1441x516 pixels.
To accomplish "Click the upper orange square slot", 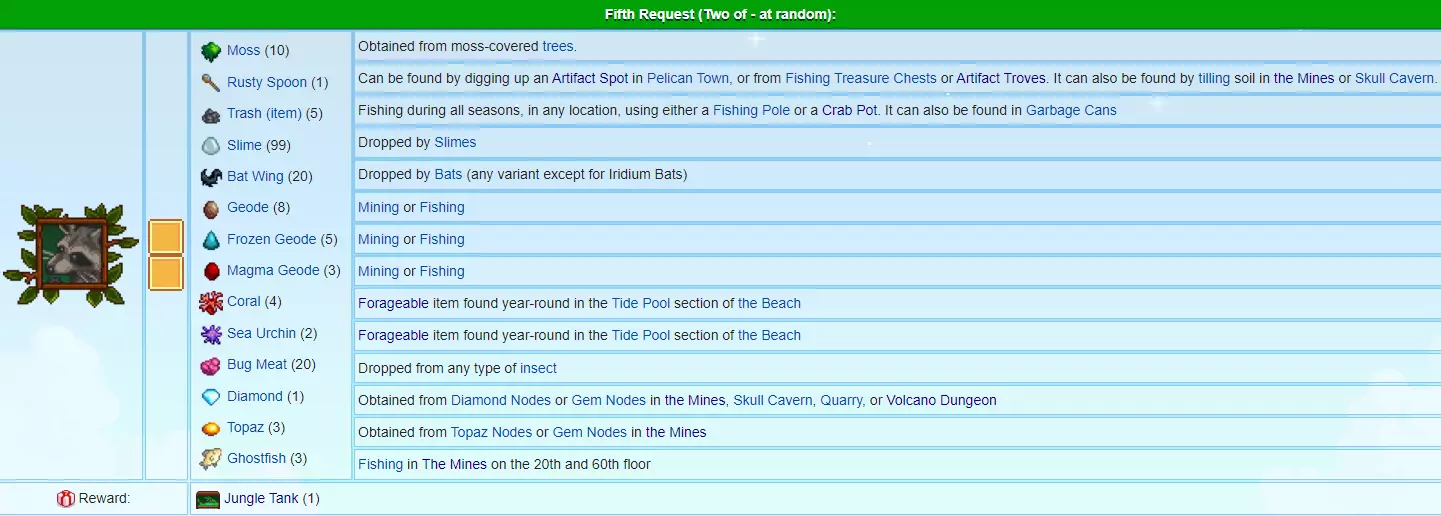I will 166,238.
